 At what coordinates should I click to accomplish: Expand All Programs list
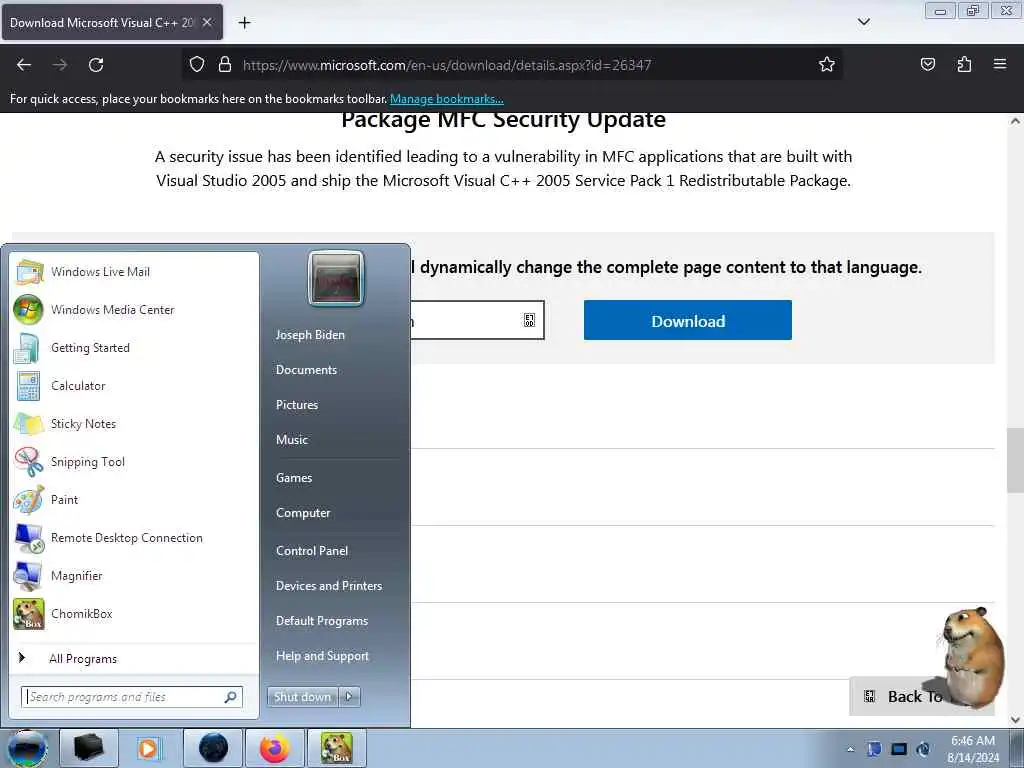pyautogui.click(x=134, y=658)
